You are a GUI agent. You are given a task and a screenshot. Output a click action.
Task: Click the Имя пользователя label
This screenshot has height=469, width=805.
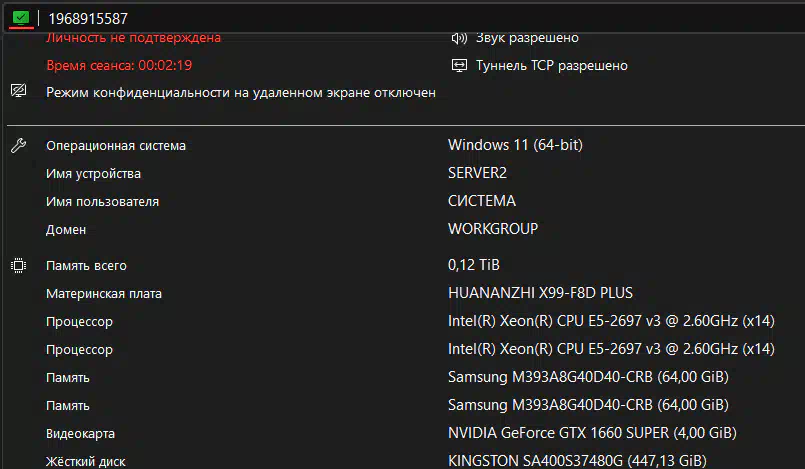[x=103, y=202]
